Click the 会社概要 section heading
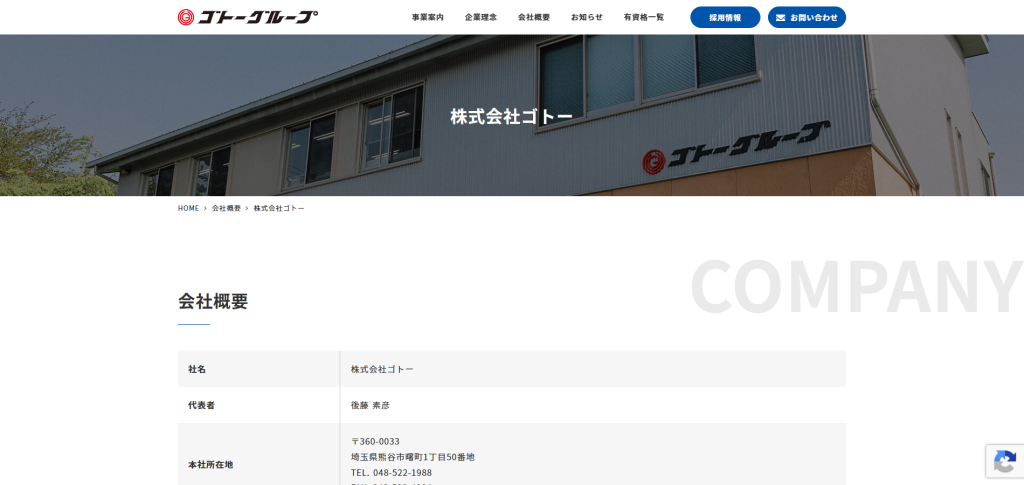Image resolution: width=1024 pixels, height=485 pixels. 213,302
